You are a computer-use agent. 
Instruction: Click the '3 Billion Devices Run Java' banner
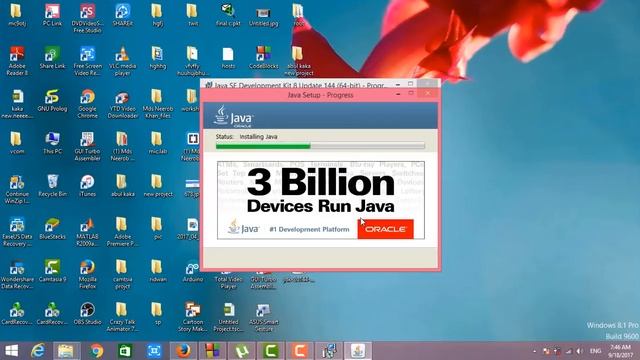point(321,200)
